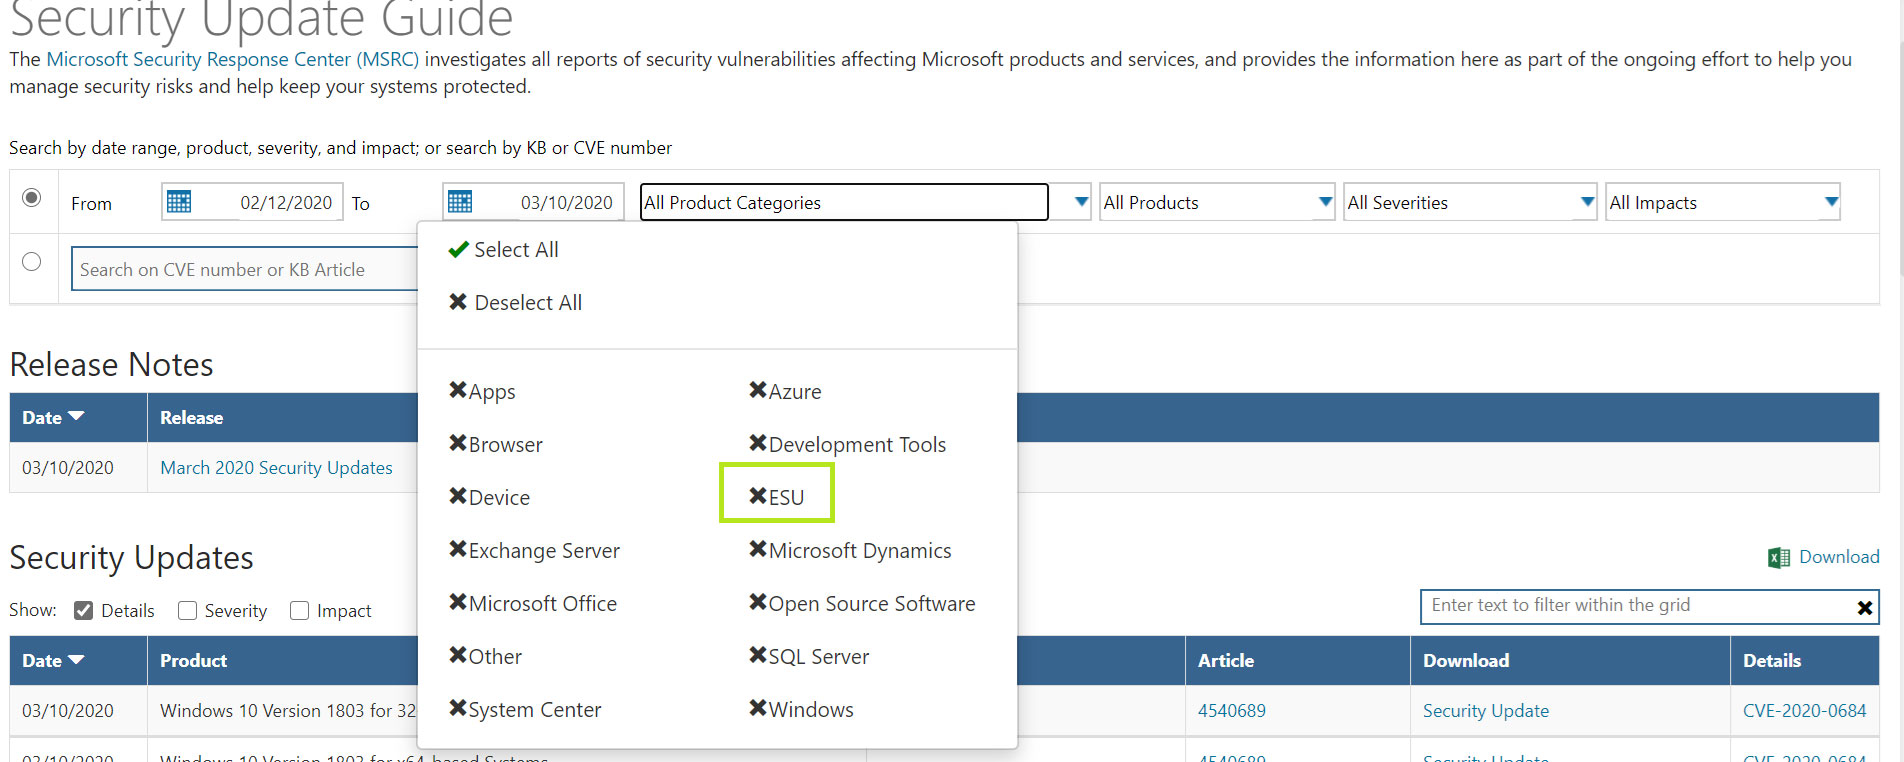This screenshot has width=1904, height=762.
Task: Enable the Impact checkbox
Action: 299,611
